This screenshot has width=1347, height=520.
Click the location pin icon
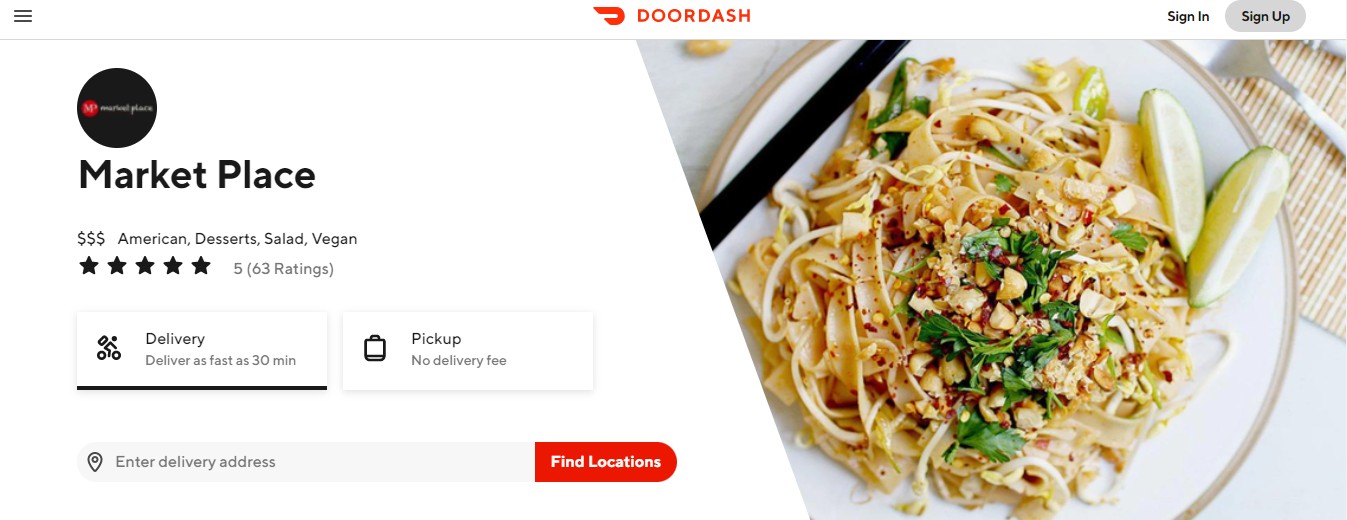click(x=95, y=462)
